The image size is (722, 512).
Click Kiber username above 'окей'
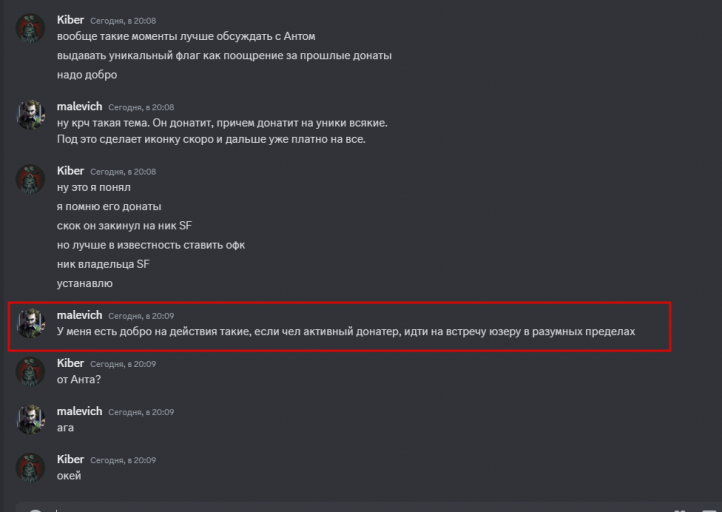(70, 460)
